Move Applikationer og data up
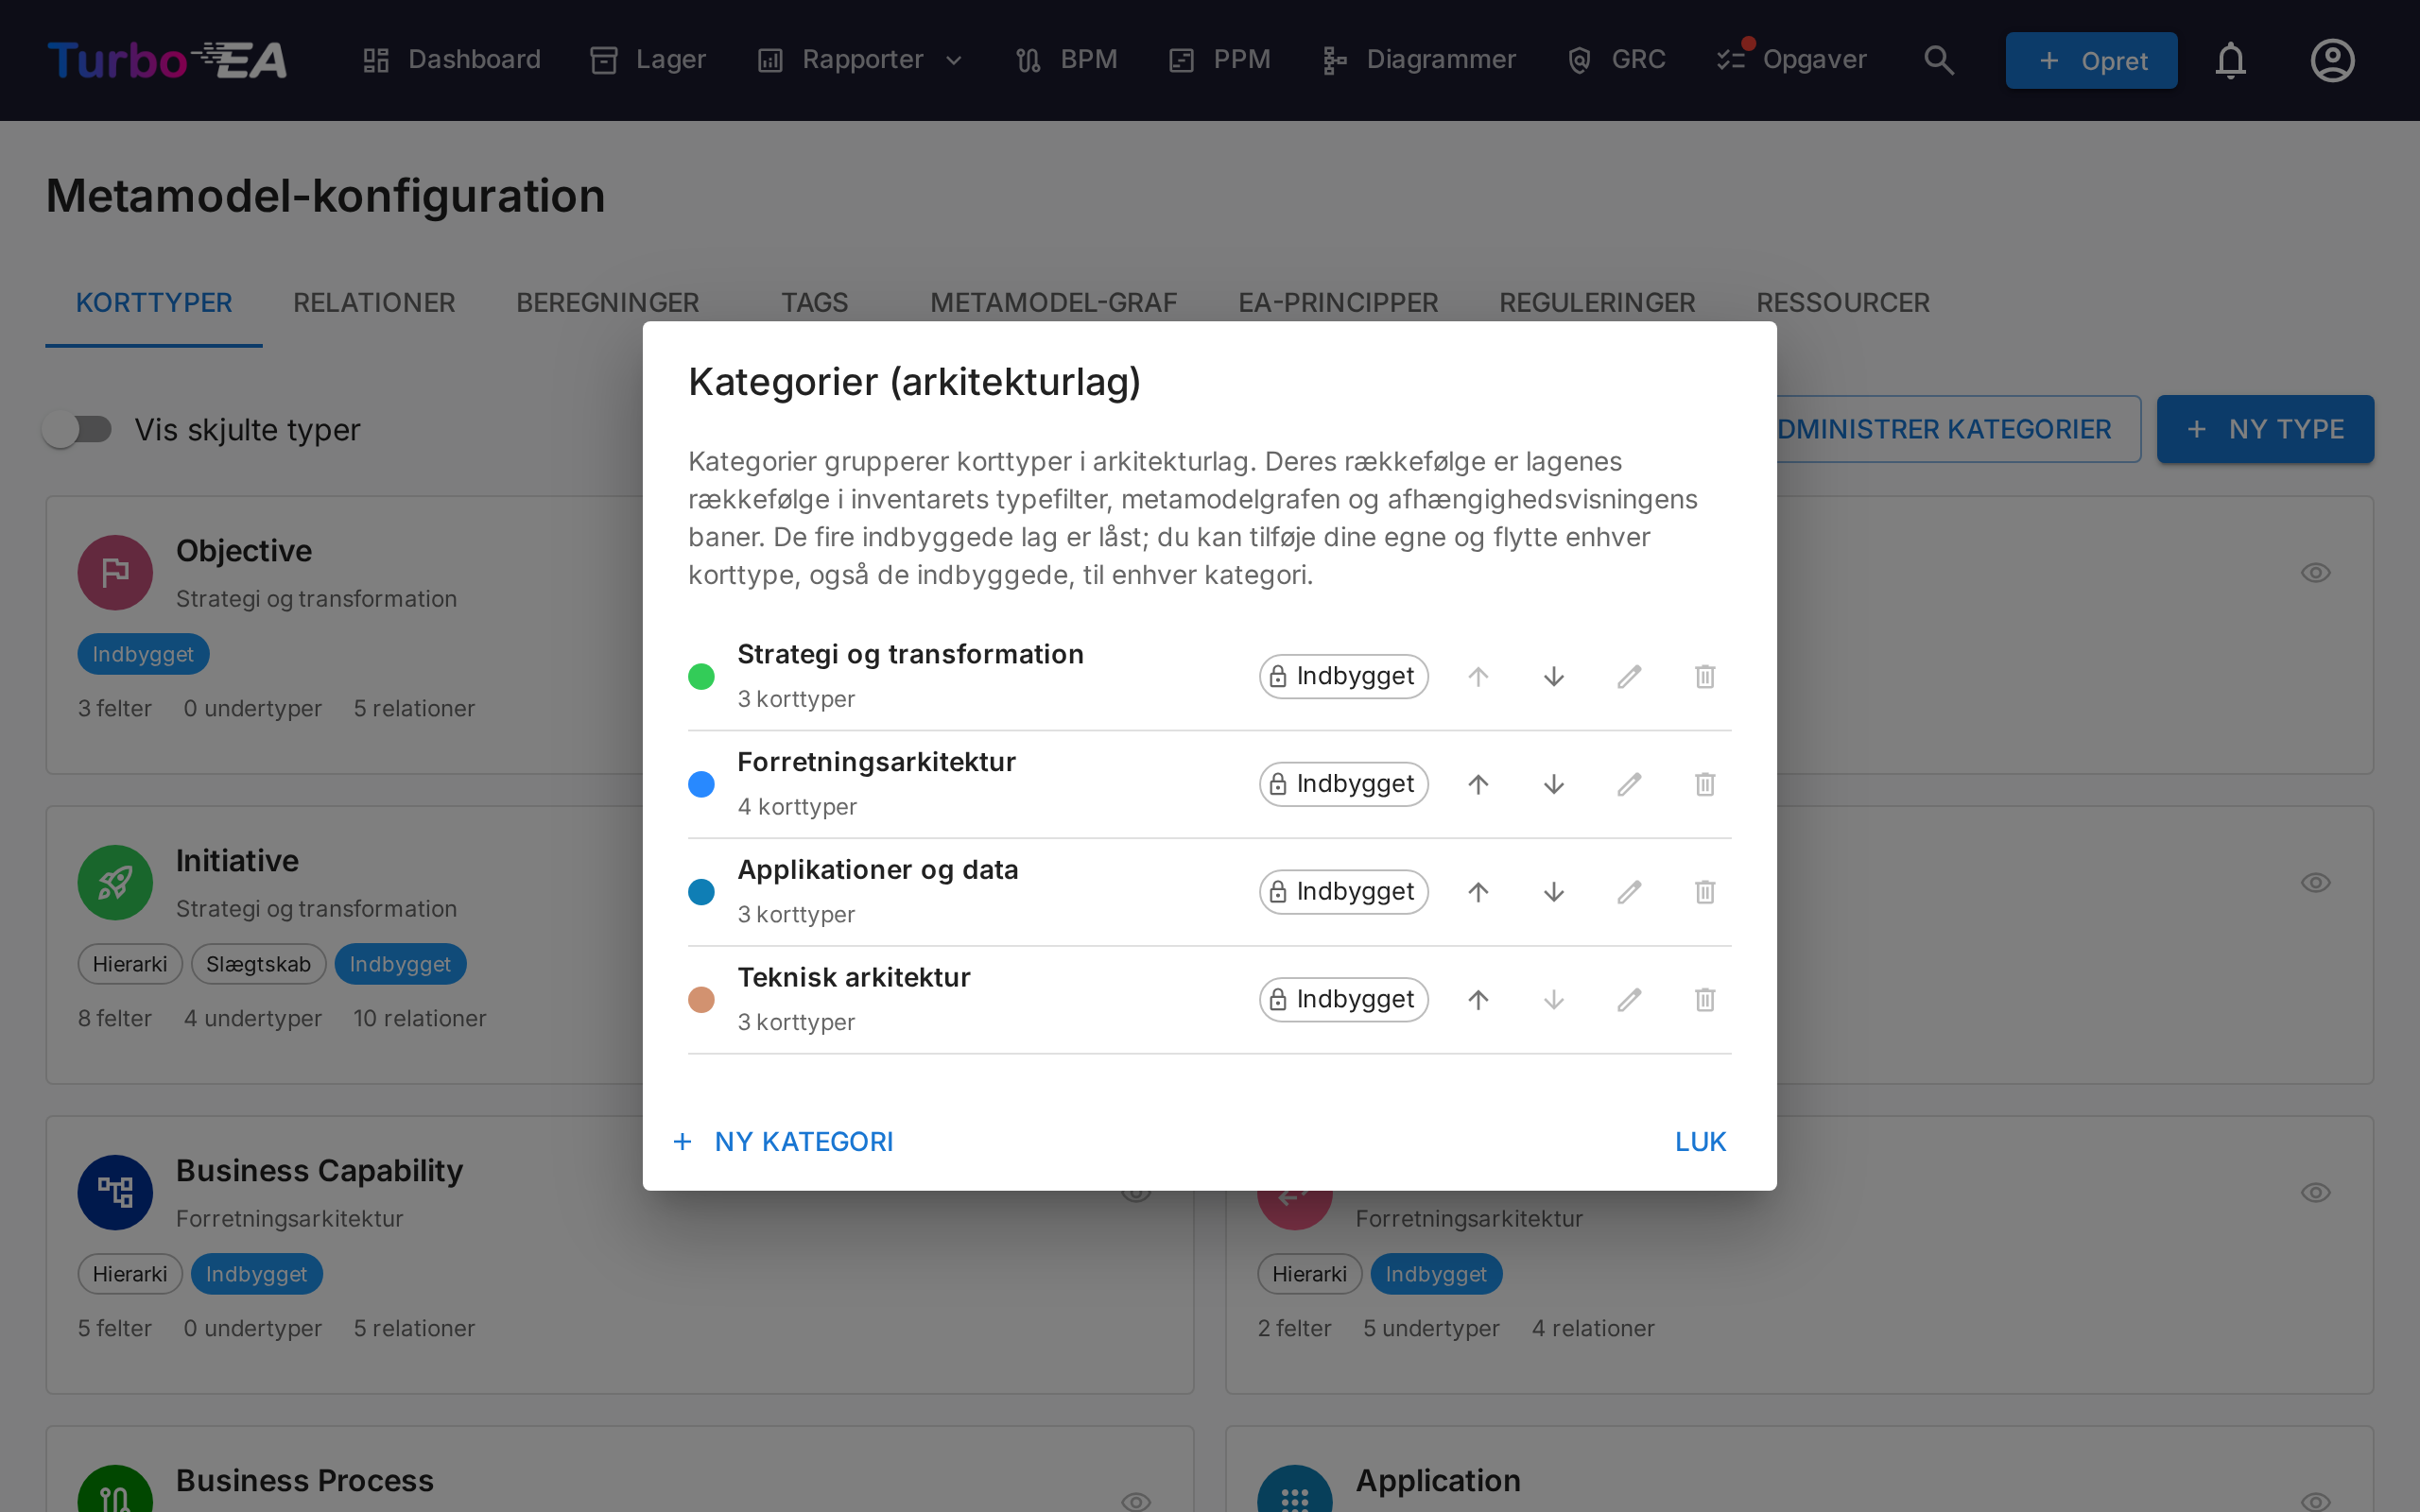This screenshot has height=1512, width=2420. (x=1478, y=892)
